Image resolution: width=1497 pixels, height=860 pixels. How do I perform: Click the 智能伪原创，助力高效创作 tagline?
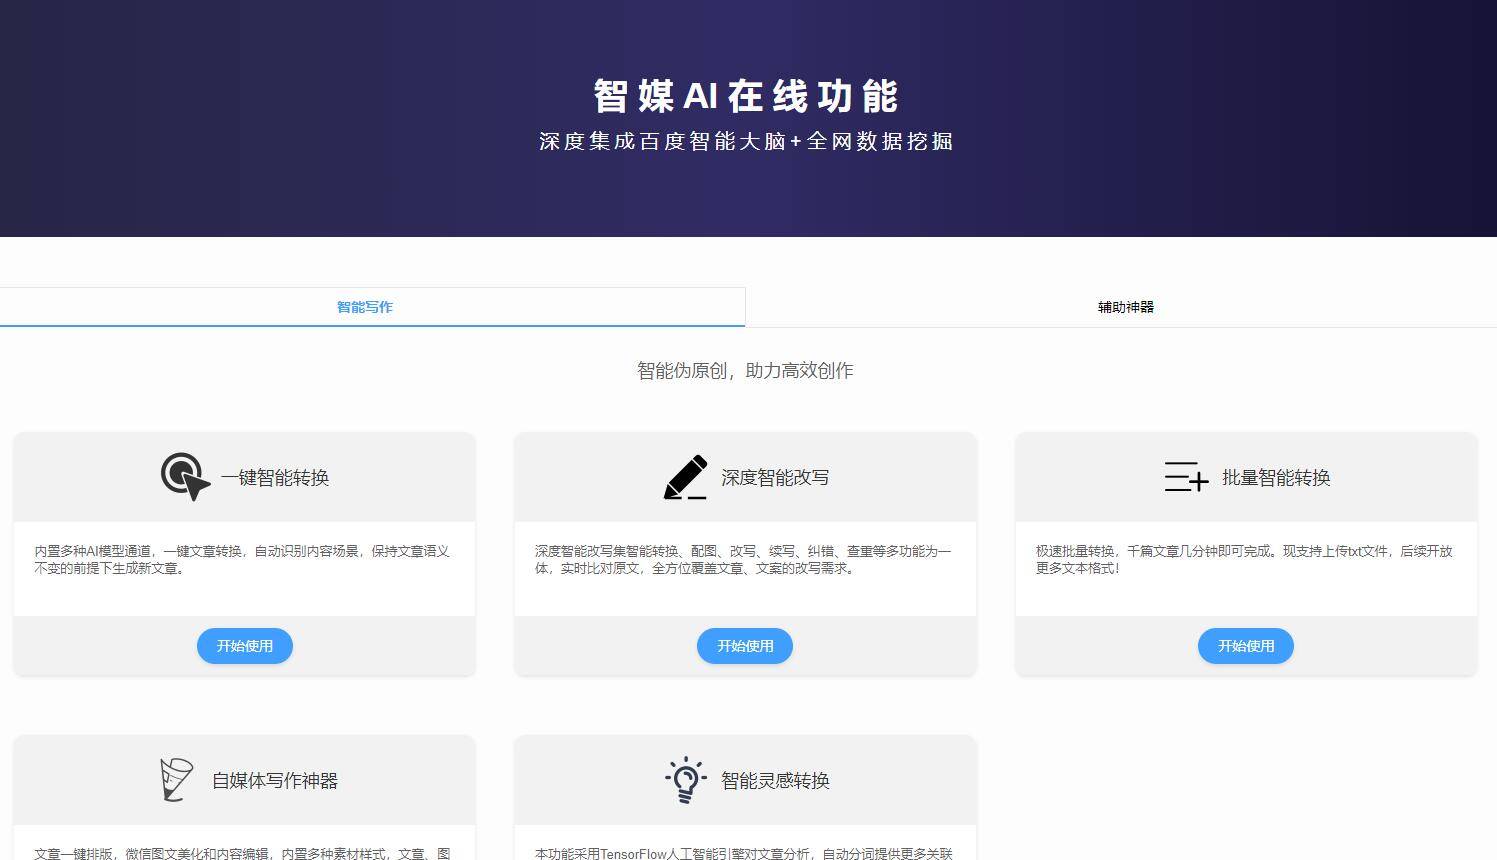745,371
